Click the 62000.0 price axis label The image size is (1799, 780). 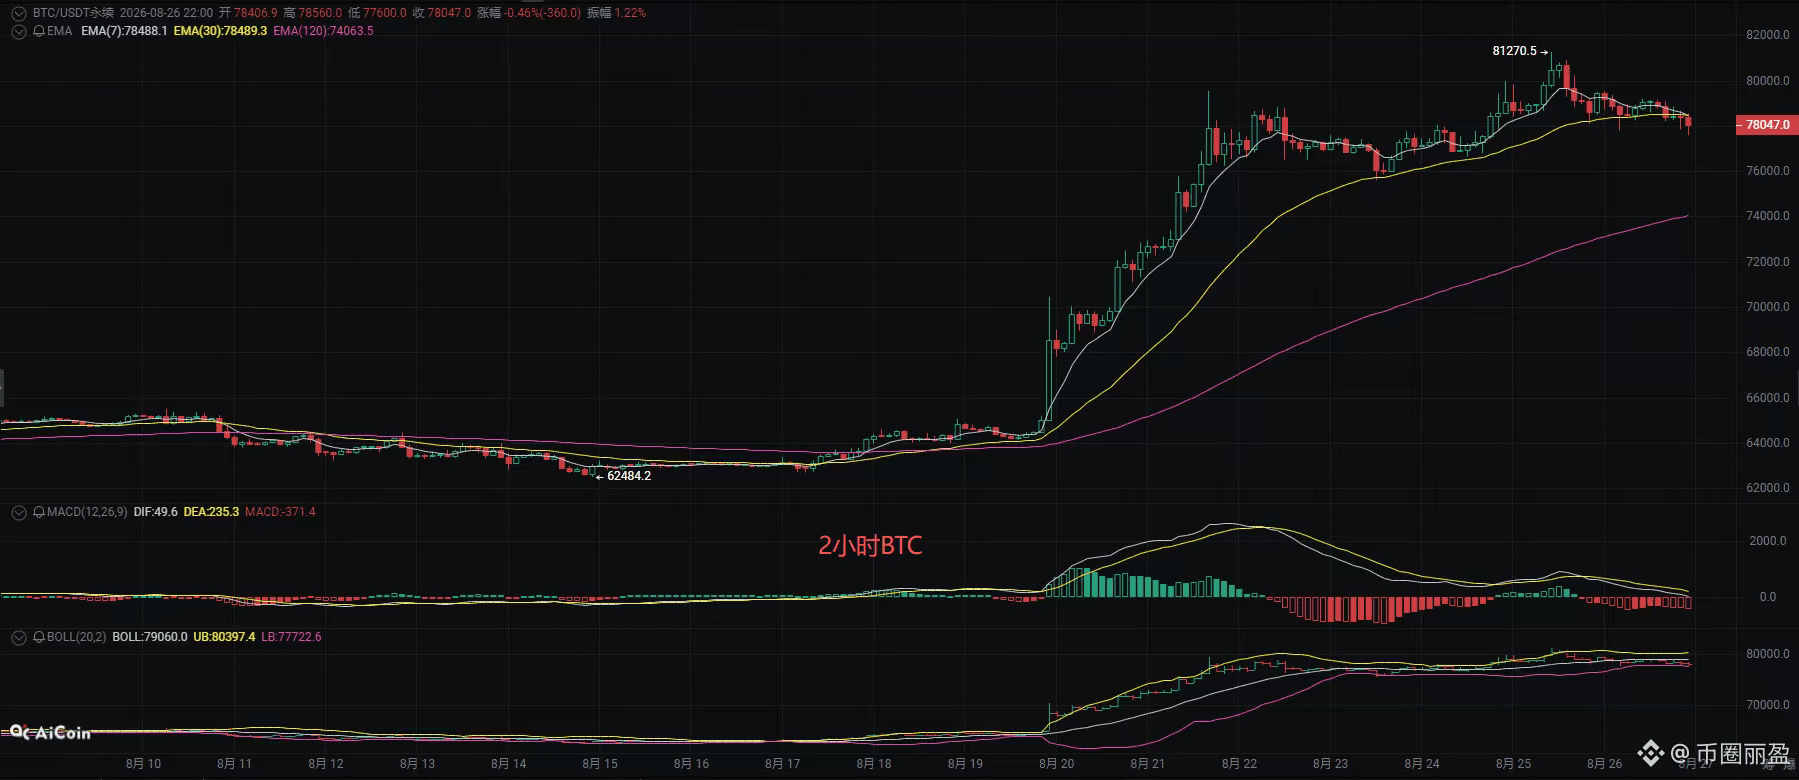coord(1768,488)
